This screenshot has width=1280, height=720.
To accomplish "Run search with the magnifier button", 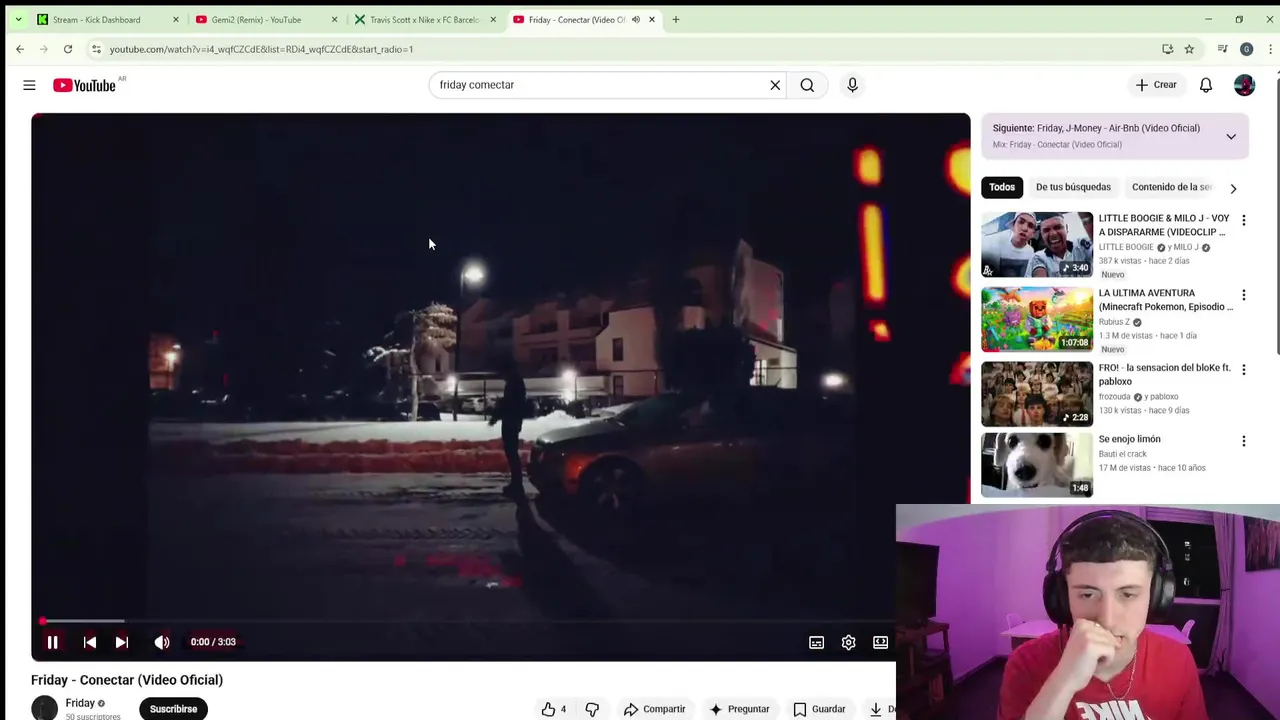I will click(x=807, y=85).
